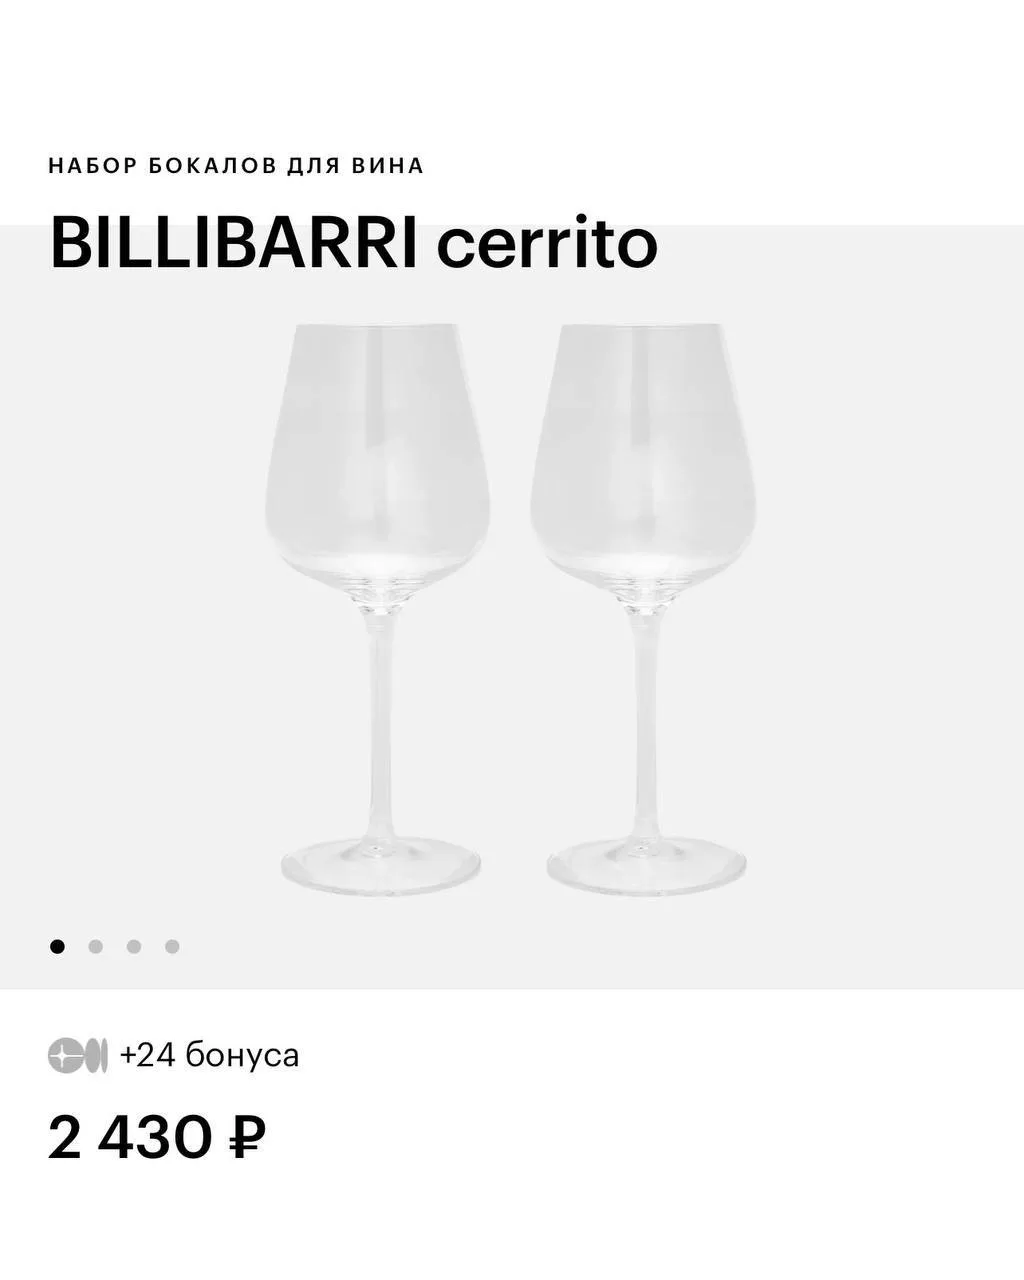The image size is (1024, 1280).
Task: Click the word бонуса
Action: pyautogui.click(x=241, y=1056)
